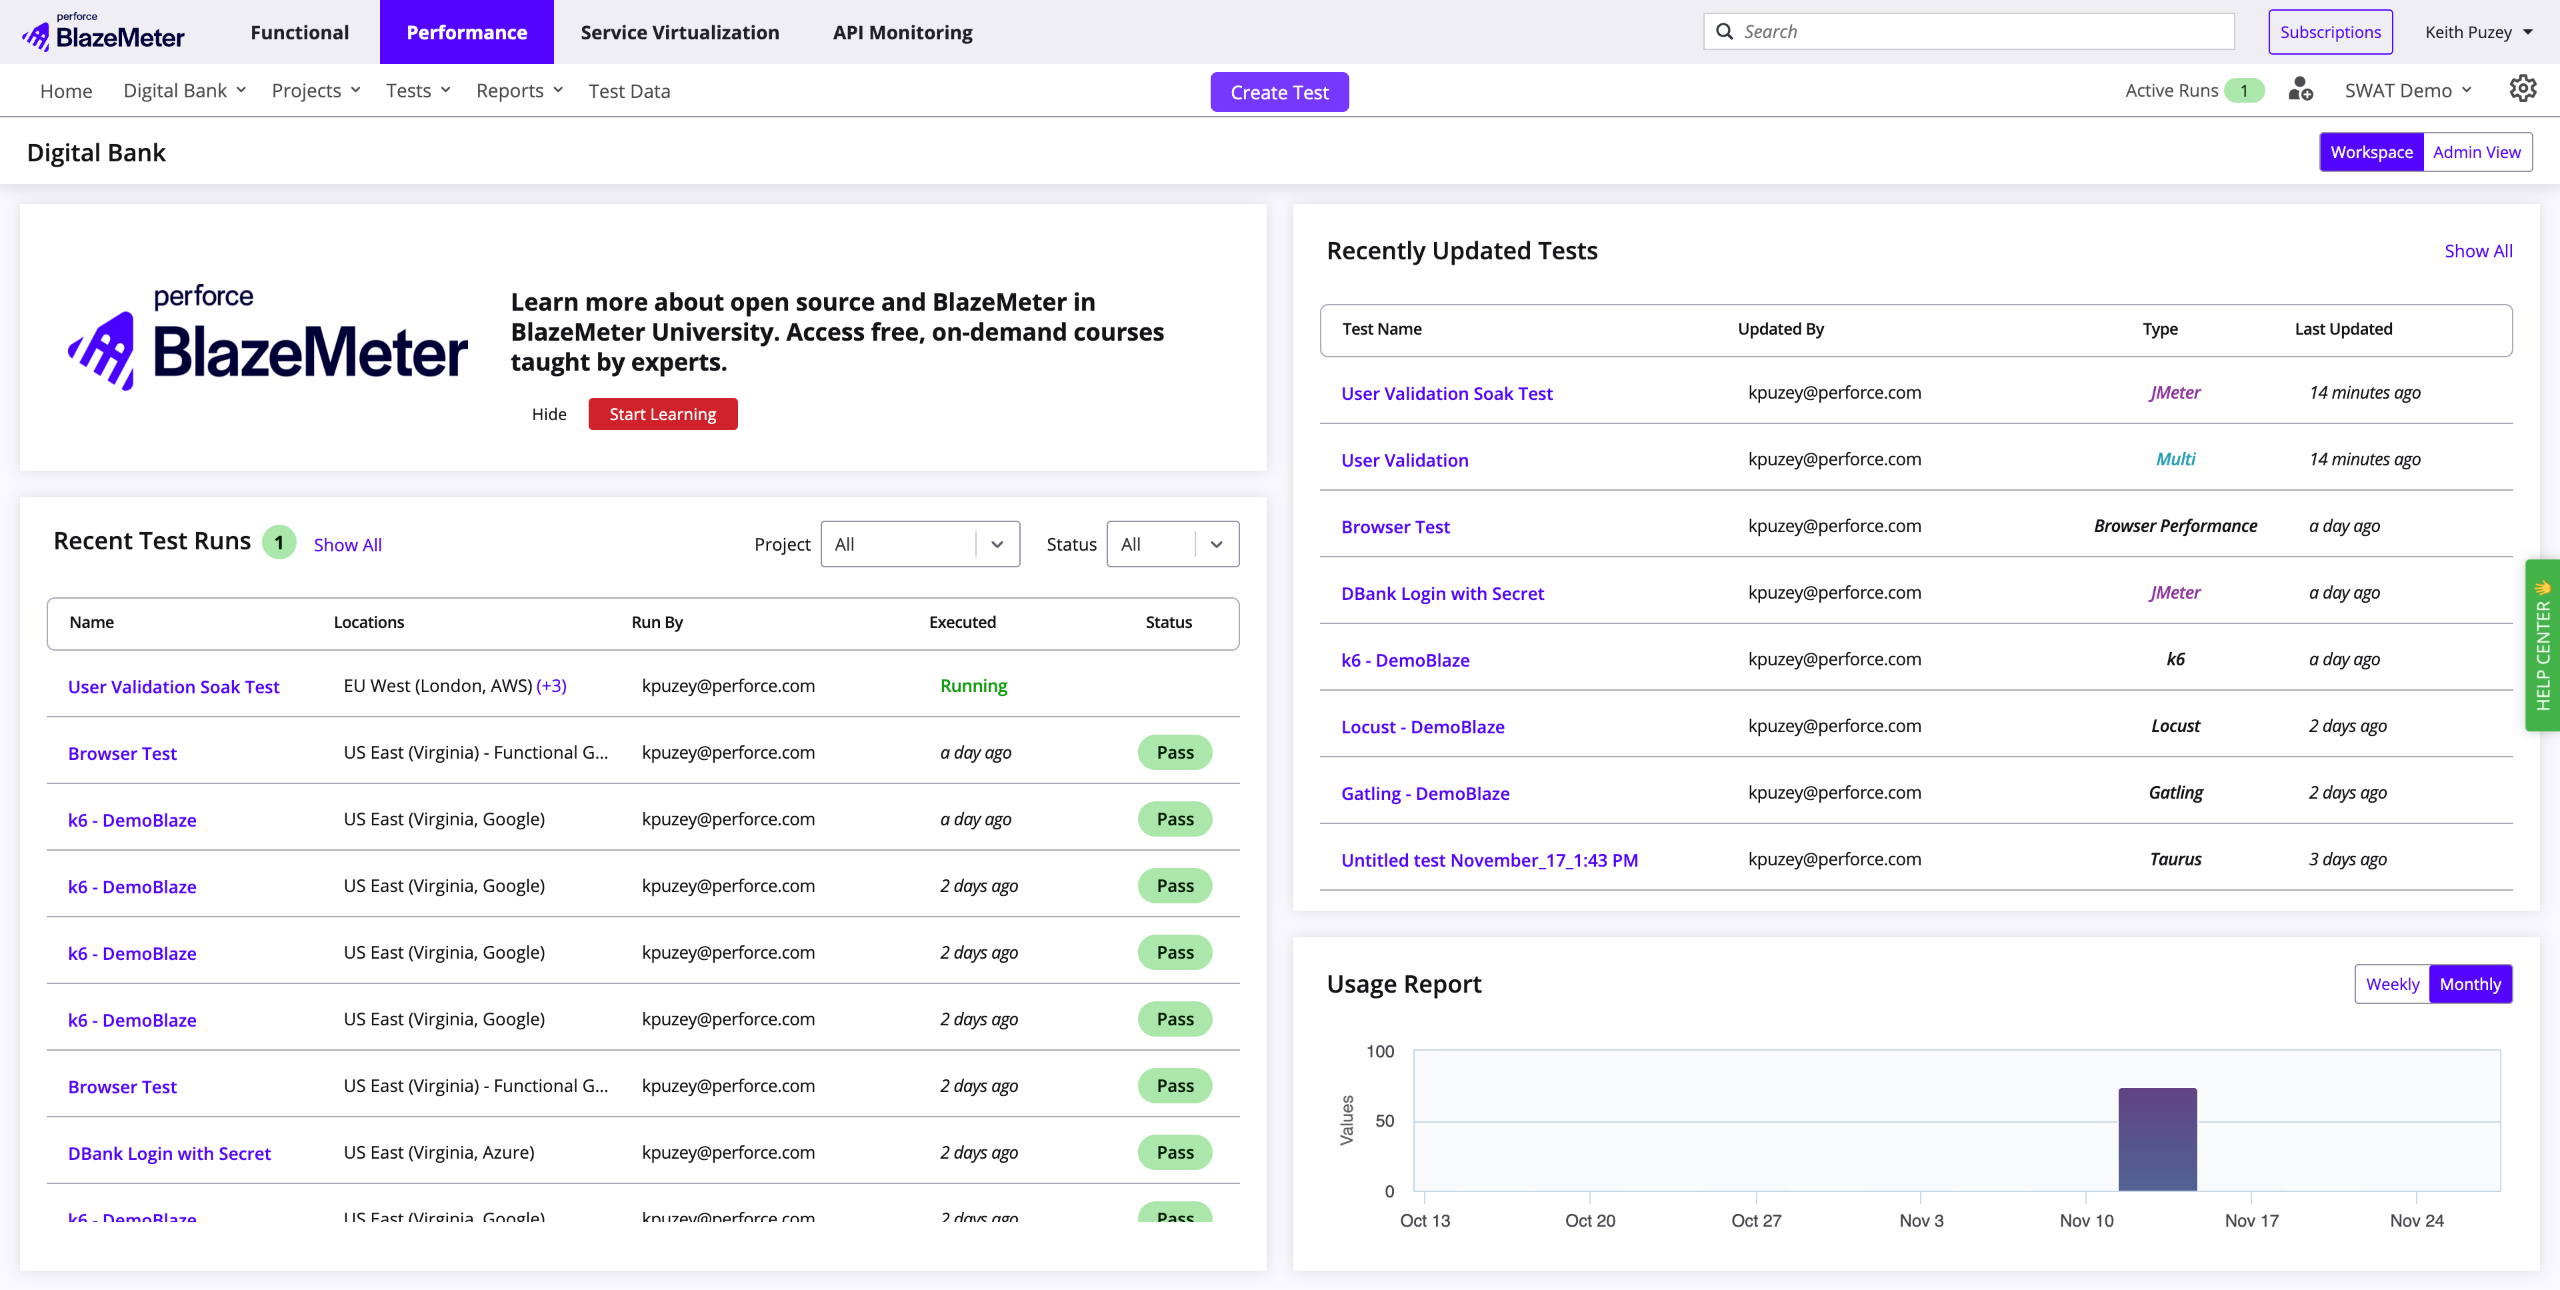This screenshot has width=2560, height=1290.
Task: Open the settings gear icon
Action: (x=2522, y=89)
